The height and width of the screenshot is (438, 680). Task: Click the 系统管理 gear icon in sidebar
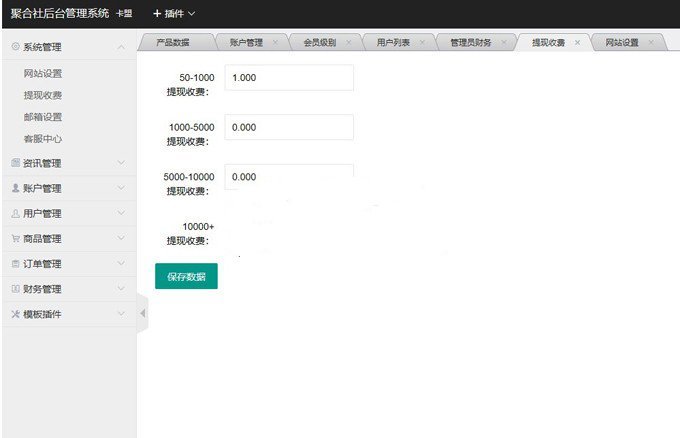coord(15,47)
